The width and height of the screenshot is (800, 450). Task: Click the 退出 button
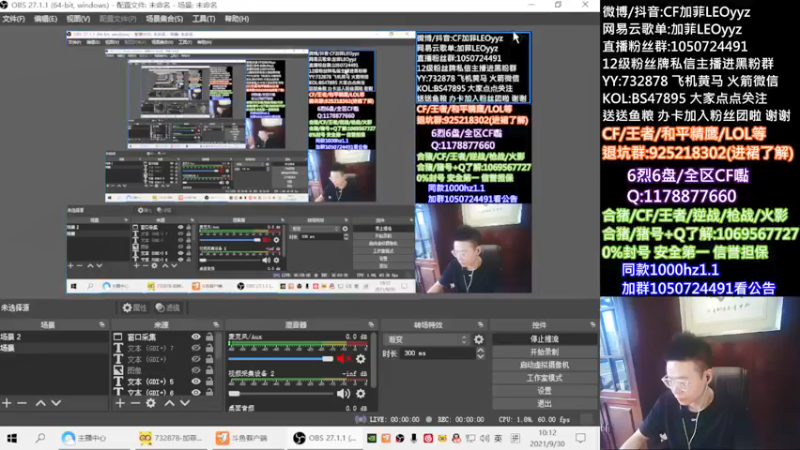(x=544, y=404)
